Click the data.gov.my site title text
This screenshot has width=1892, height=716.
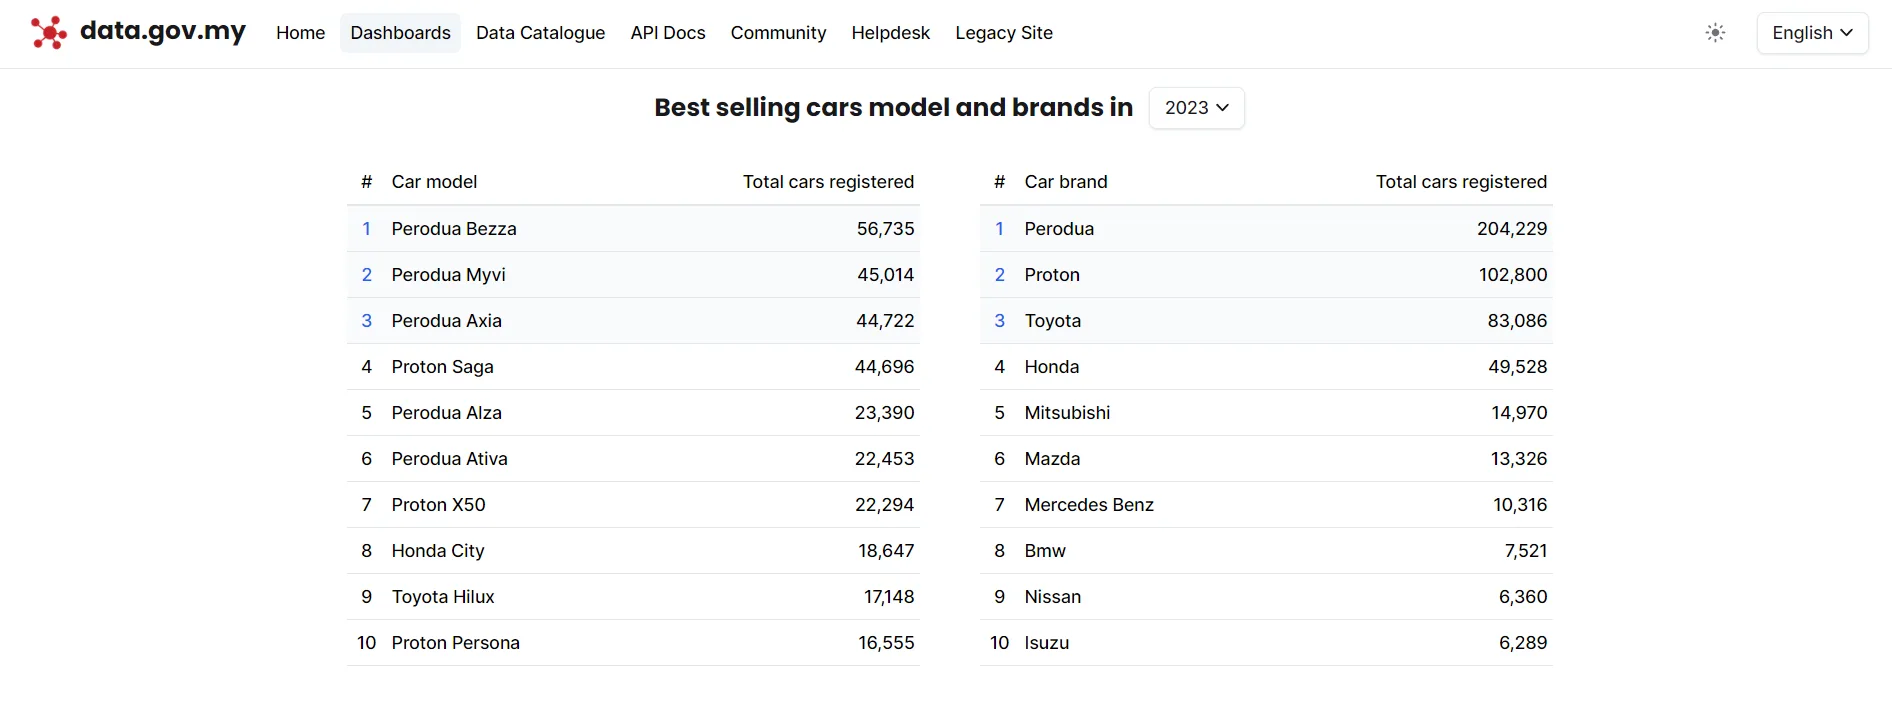(163, 31)
